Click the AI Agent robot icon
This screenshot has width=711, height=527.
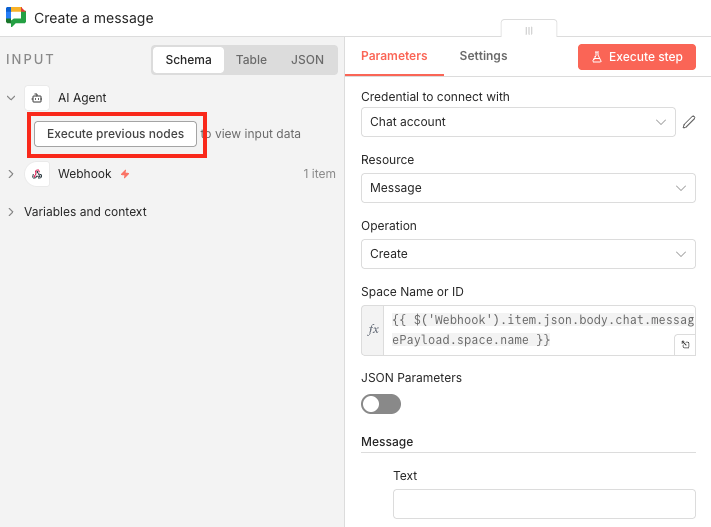point(37,98)
